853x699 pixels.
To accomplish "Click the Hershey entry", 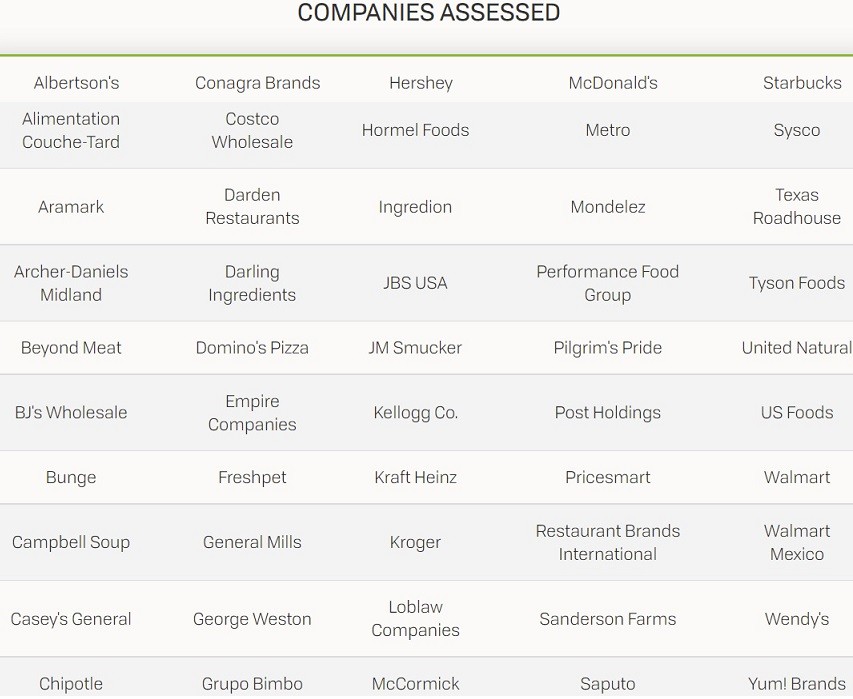I will coord(421,83).
